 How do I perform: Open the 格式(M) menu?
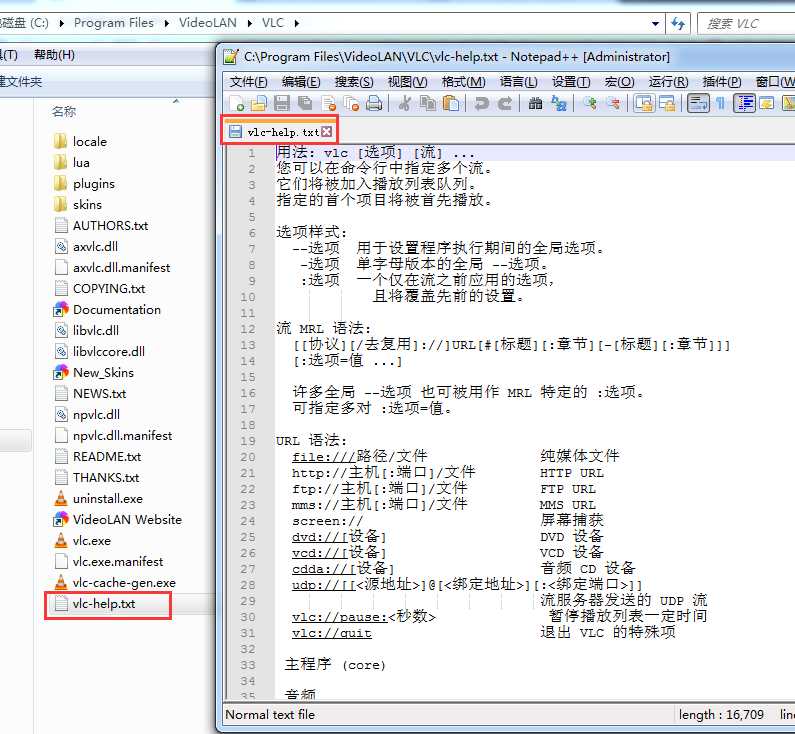[463, 82]
